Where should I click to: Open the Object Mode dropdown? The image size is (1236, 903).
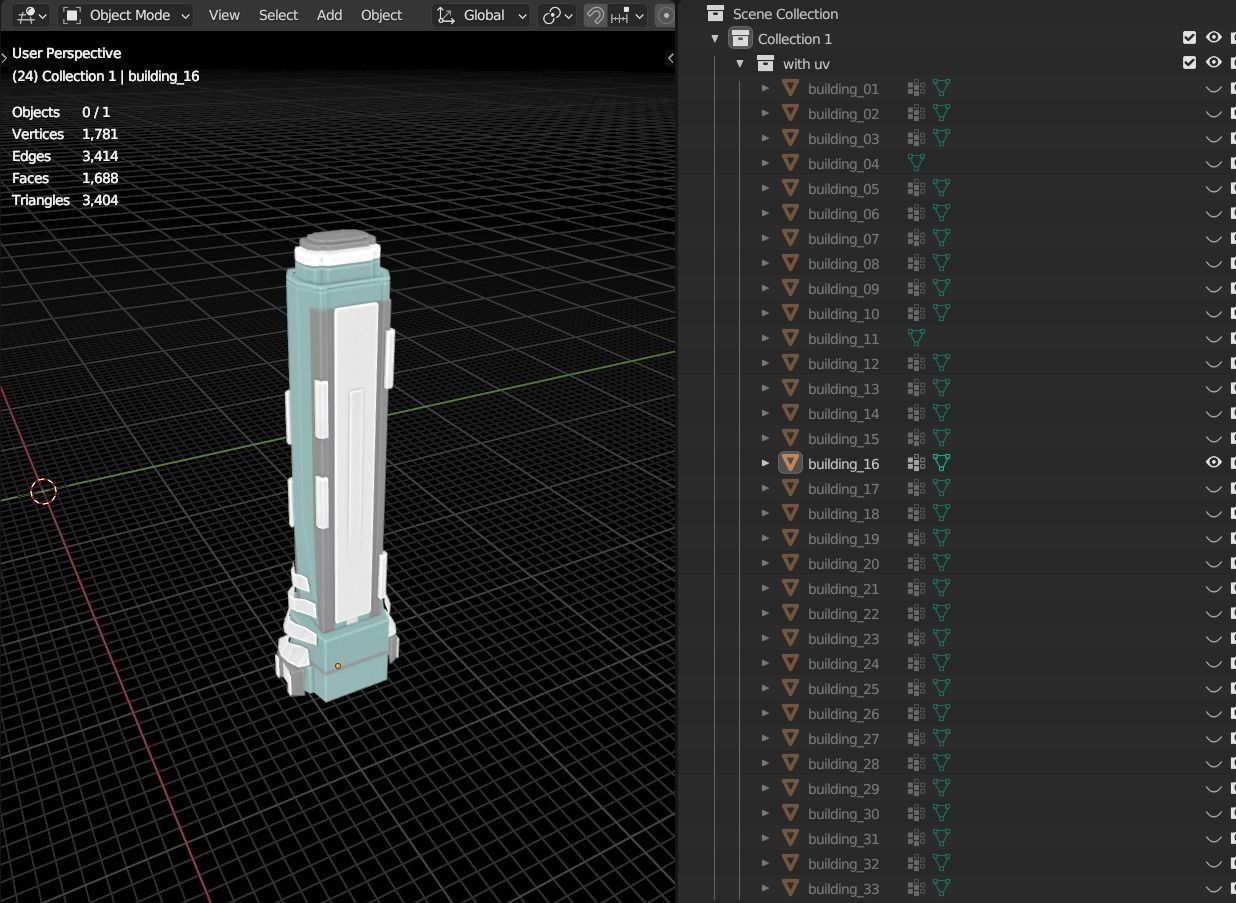[x=126, y=15]
